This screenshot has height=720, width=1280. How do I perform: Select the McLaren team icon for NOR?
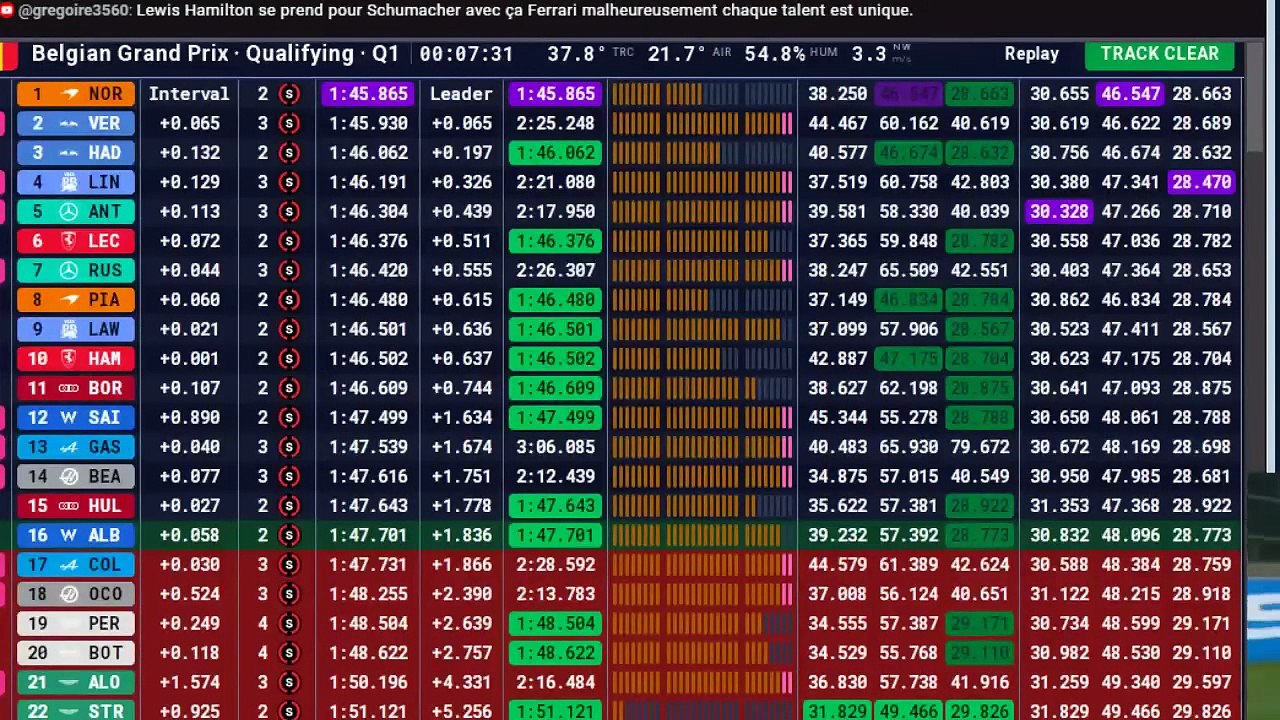point(70,94)
